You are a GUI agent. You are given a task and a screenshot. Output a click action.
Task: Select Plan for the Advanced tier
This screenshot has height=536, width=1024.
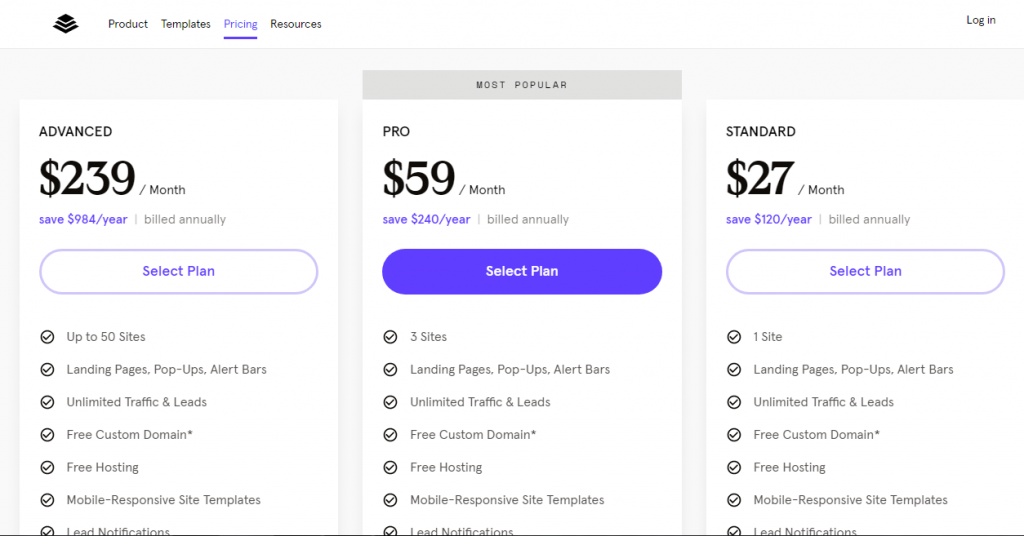coord(179,271)
